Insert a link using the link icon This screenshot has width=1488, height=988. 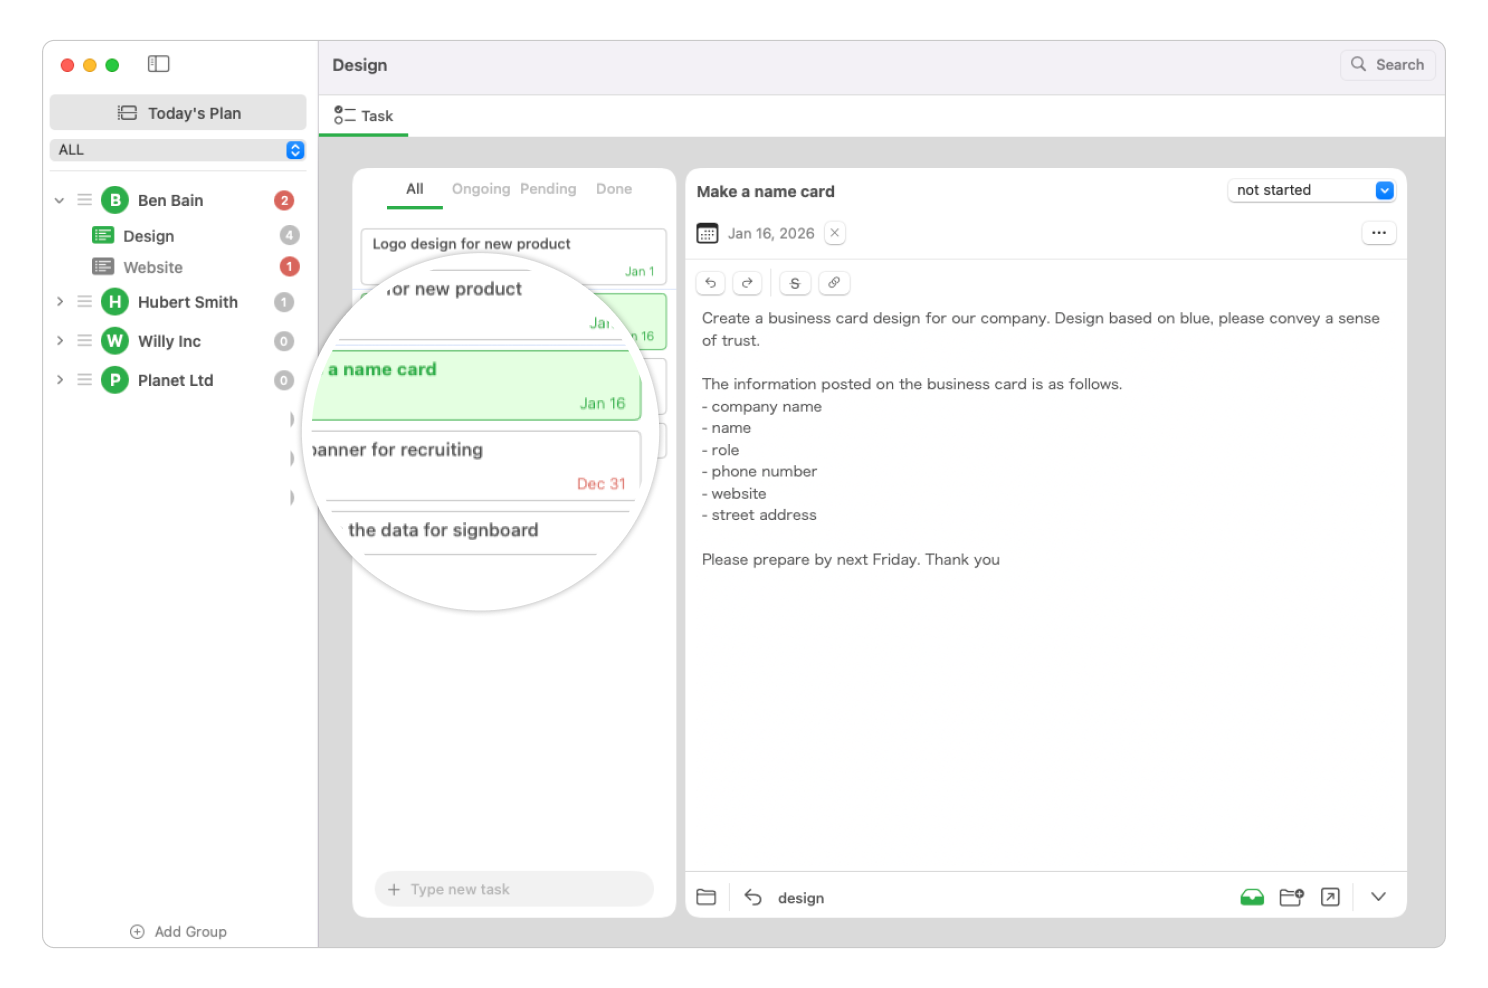click(x=835, y=283)
